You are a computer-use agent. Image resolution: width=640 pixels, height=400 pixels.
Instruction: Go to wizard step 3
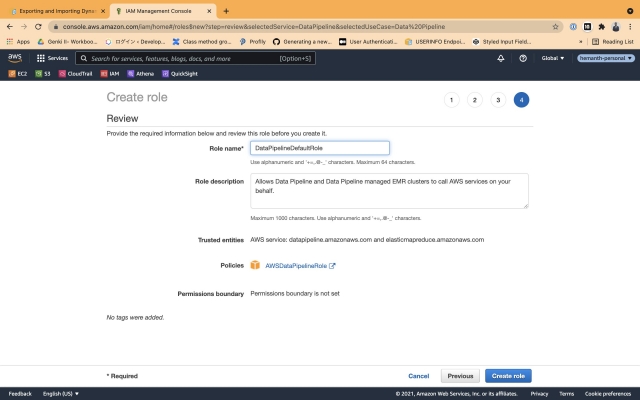coord(498,100)
